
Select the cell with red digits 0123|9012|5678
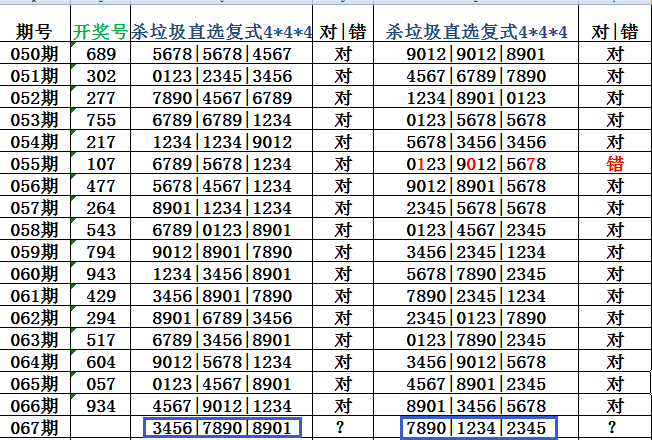(x=476, y=164)
